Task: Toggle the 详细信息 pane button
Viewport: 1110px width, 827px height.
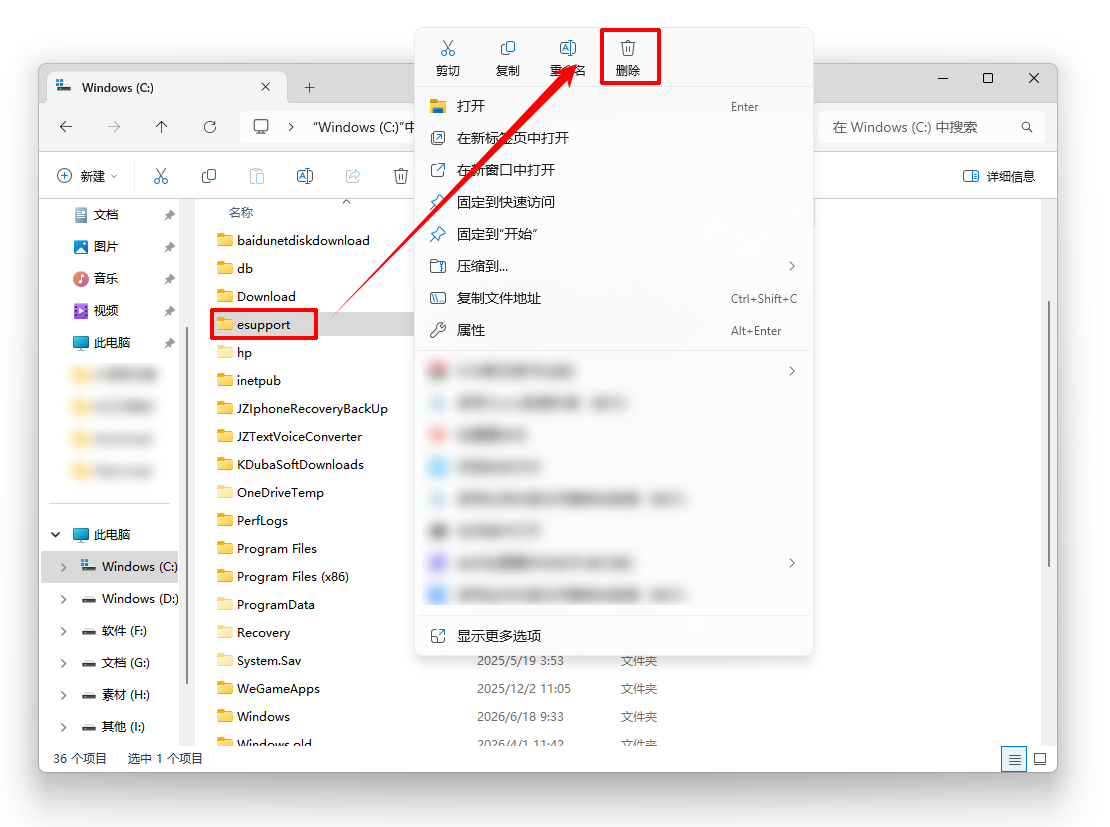Action: (999, 176)
